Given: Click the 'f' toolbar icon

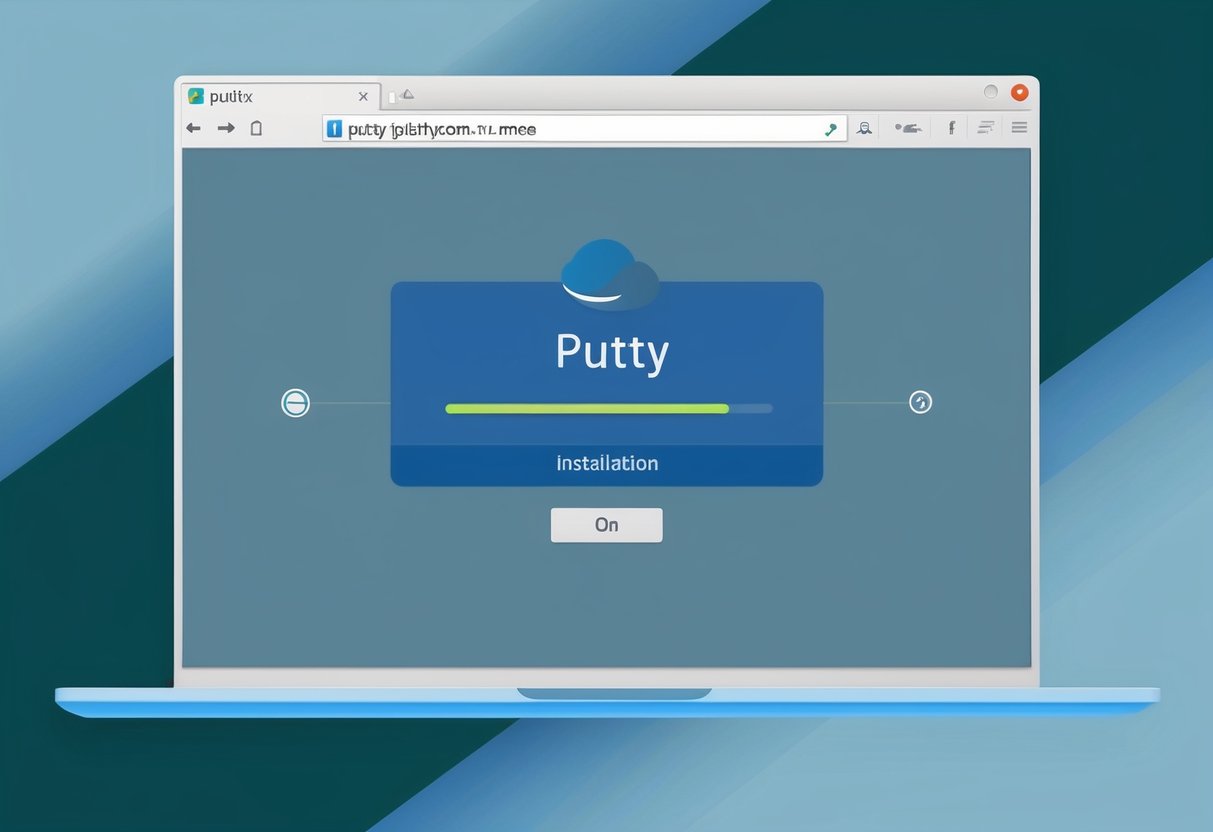Looking at the screenshot, I should point(950,128).
